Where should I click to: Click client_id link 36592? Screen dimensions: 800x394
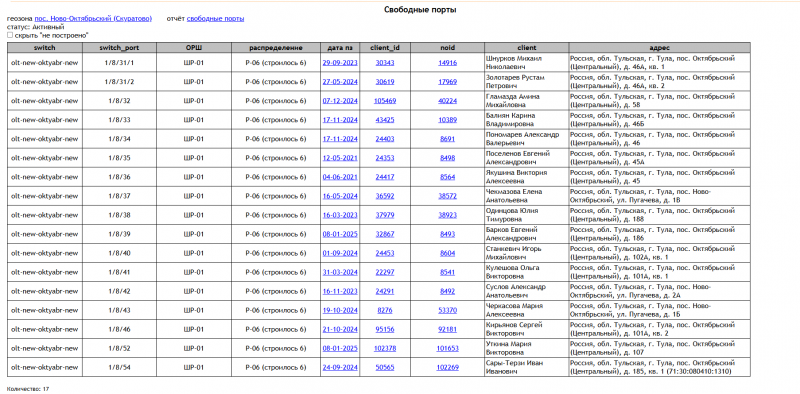(385, 196)
